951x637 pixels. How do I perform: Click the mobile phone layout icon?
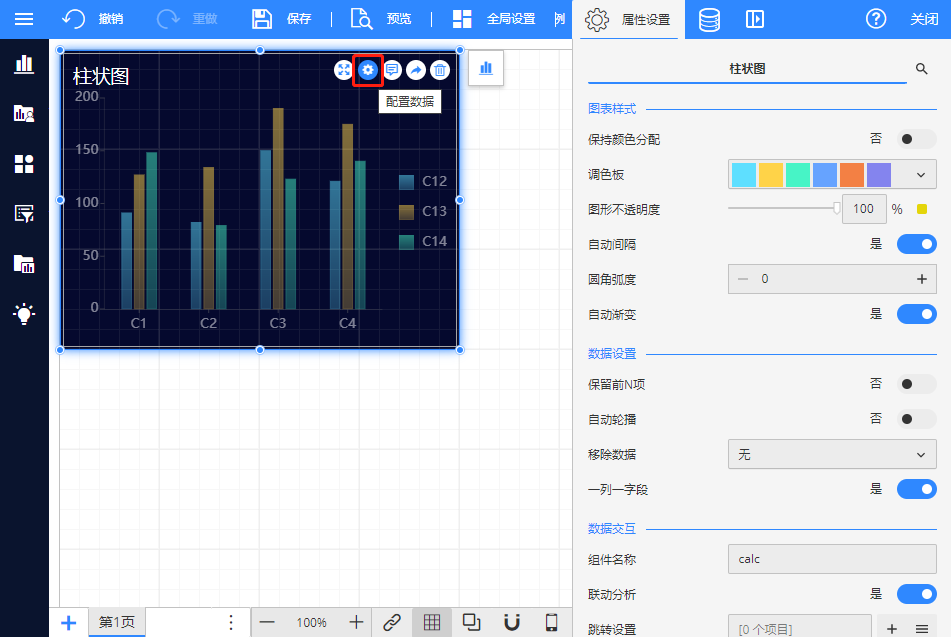click(x=551, y=622)
